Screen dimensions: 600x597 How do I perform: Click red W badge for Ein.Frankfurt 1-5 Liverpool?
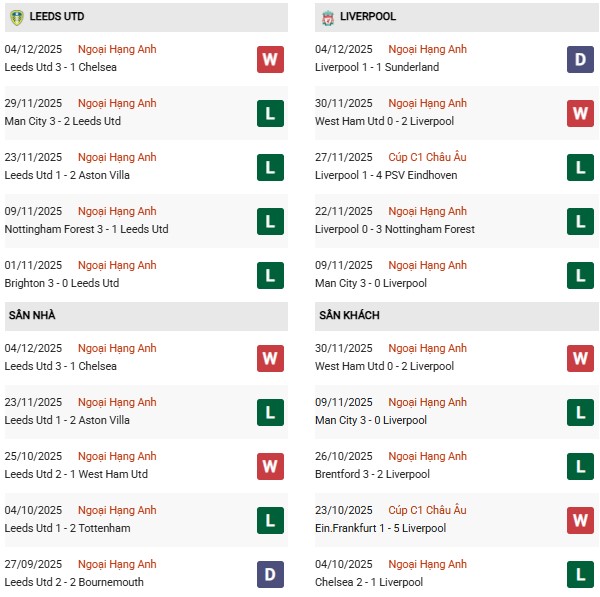[x=581, y=520]
